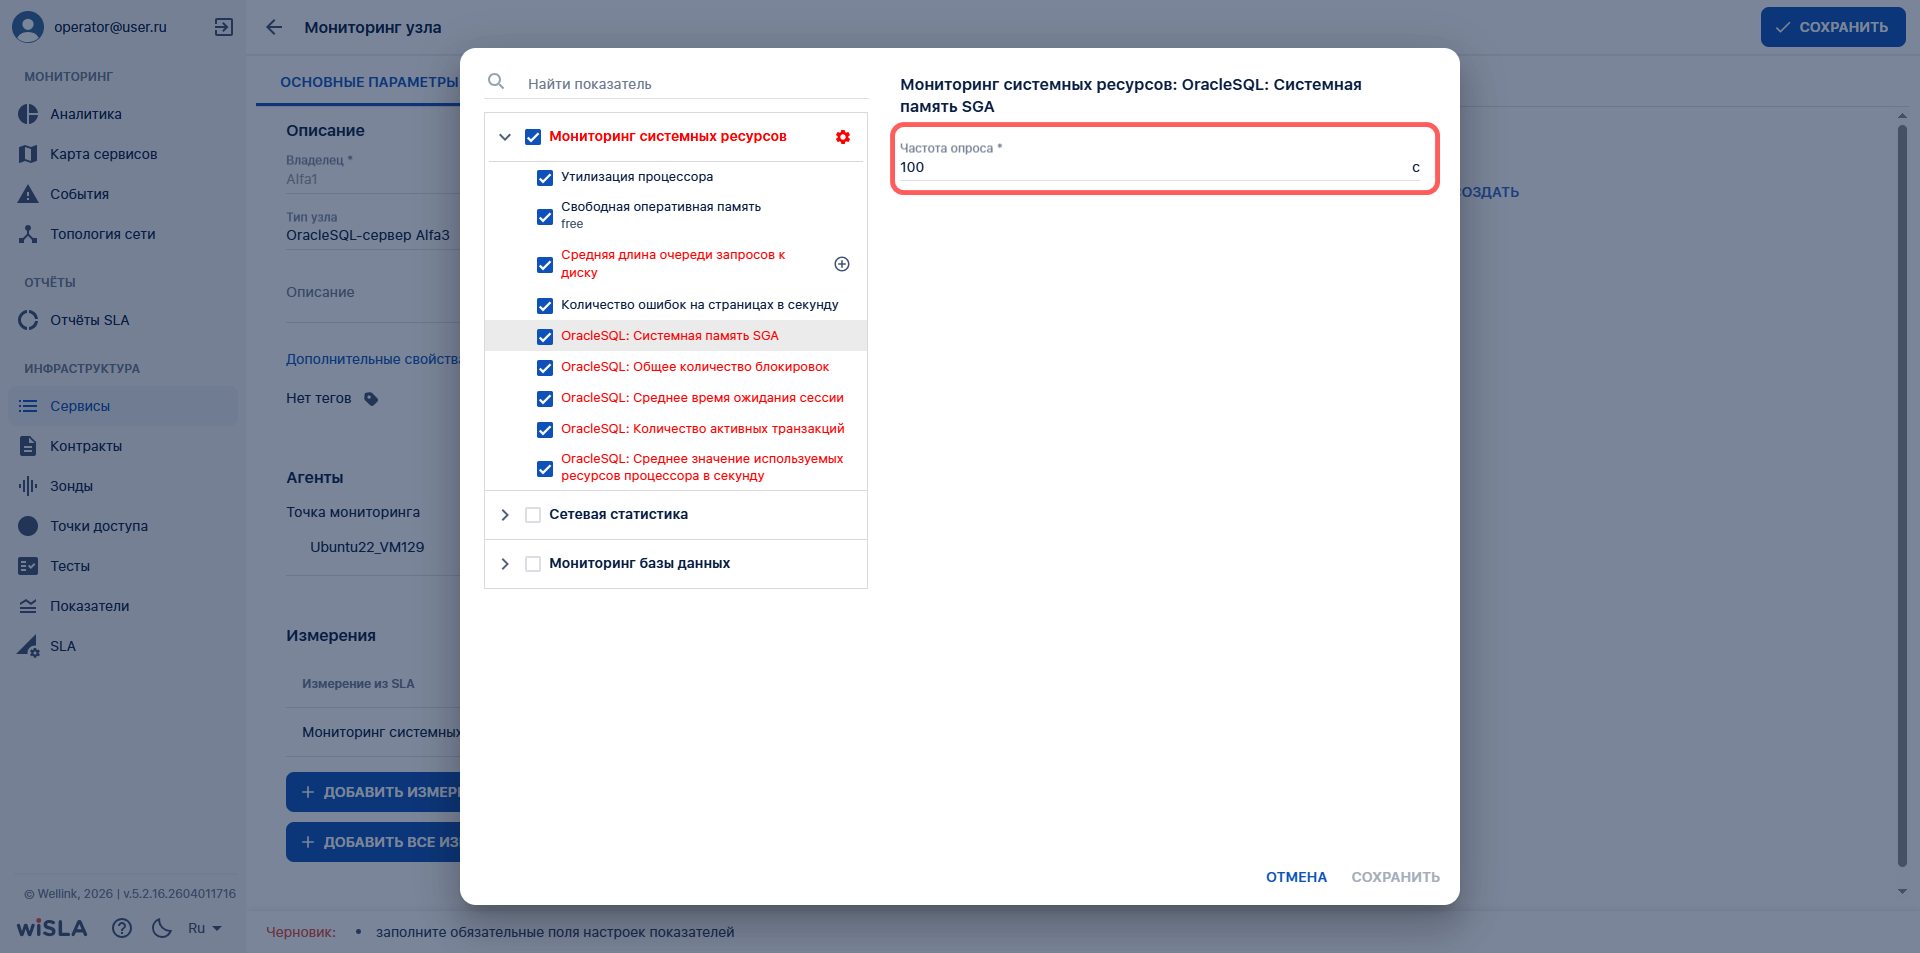
Task: Click the Тесты checklist icon
Action: point(28,566)
